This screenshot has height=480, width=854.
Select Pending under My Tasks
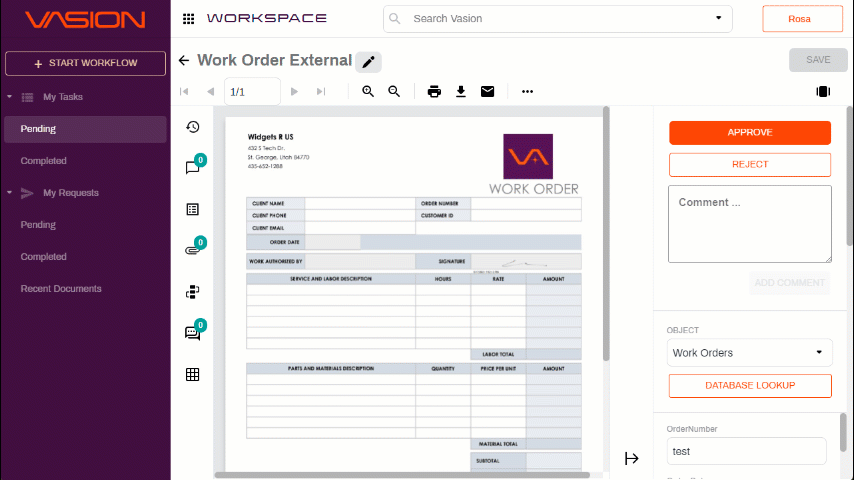point(86,129)
